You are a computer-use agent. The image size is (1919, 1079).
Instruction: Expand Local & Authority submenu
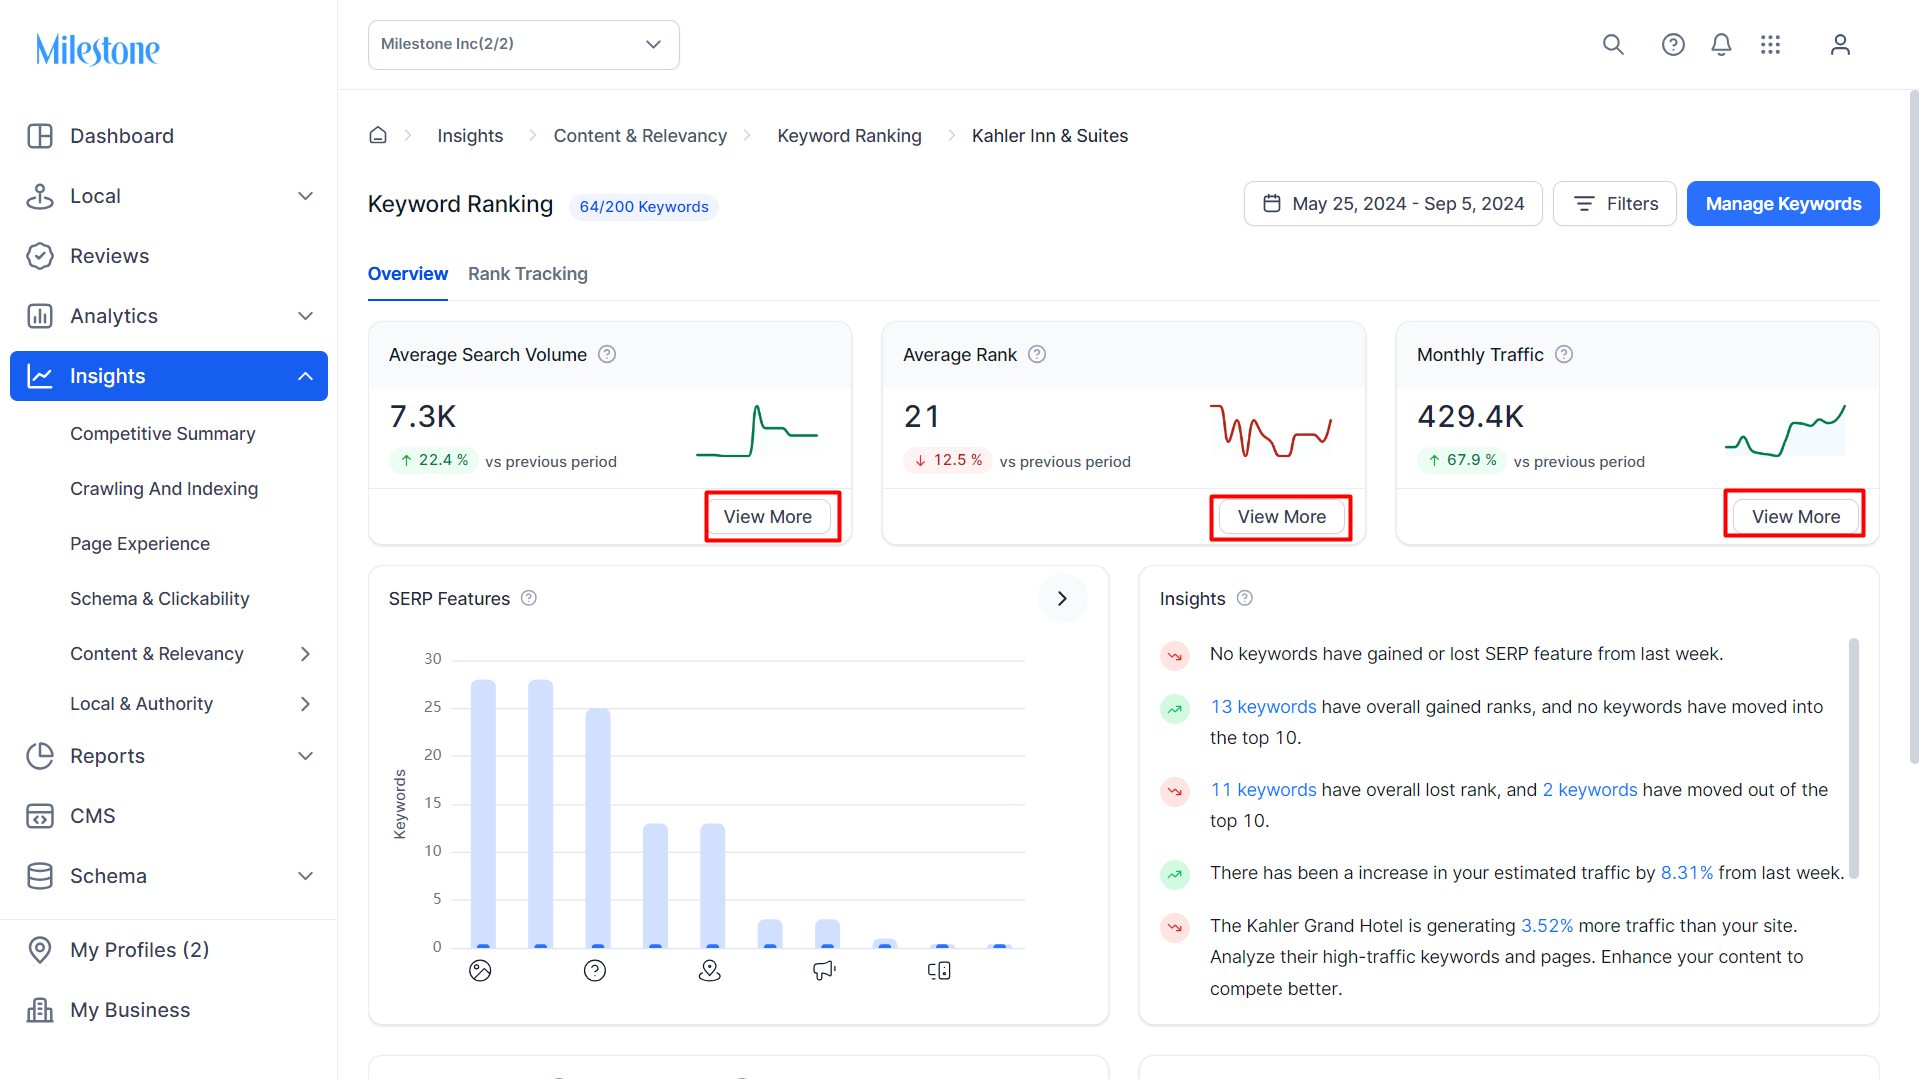(306, 704)
